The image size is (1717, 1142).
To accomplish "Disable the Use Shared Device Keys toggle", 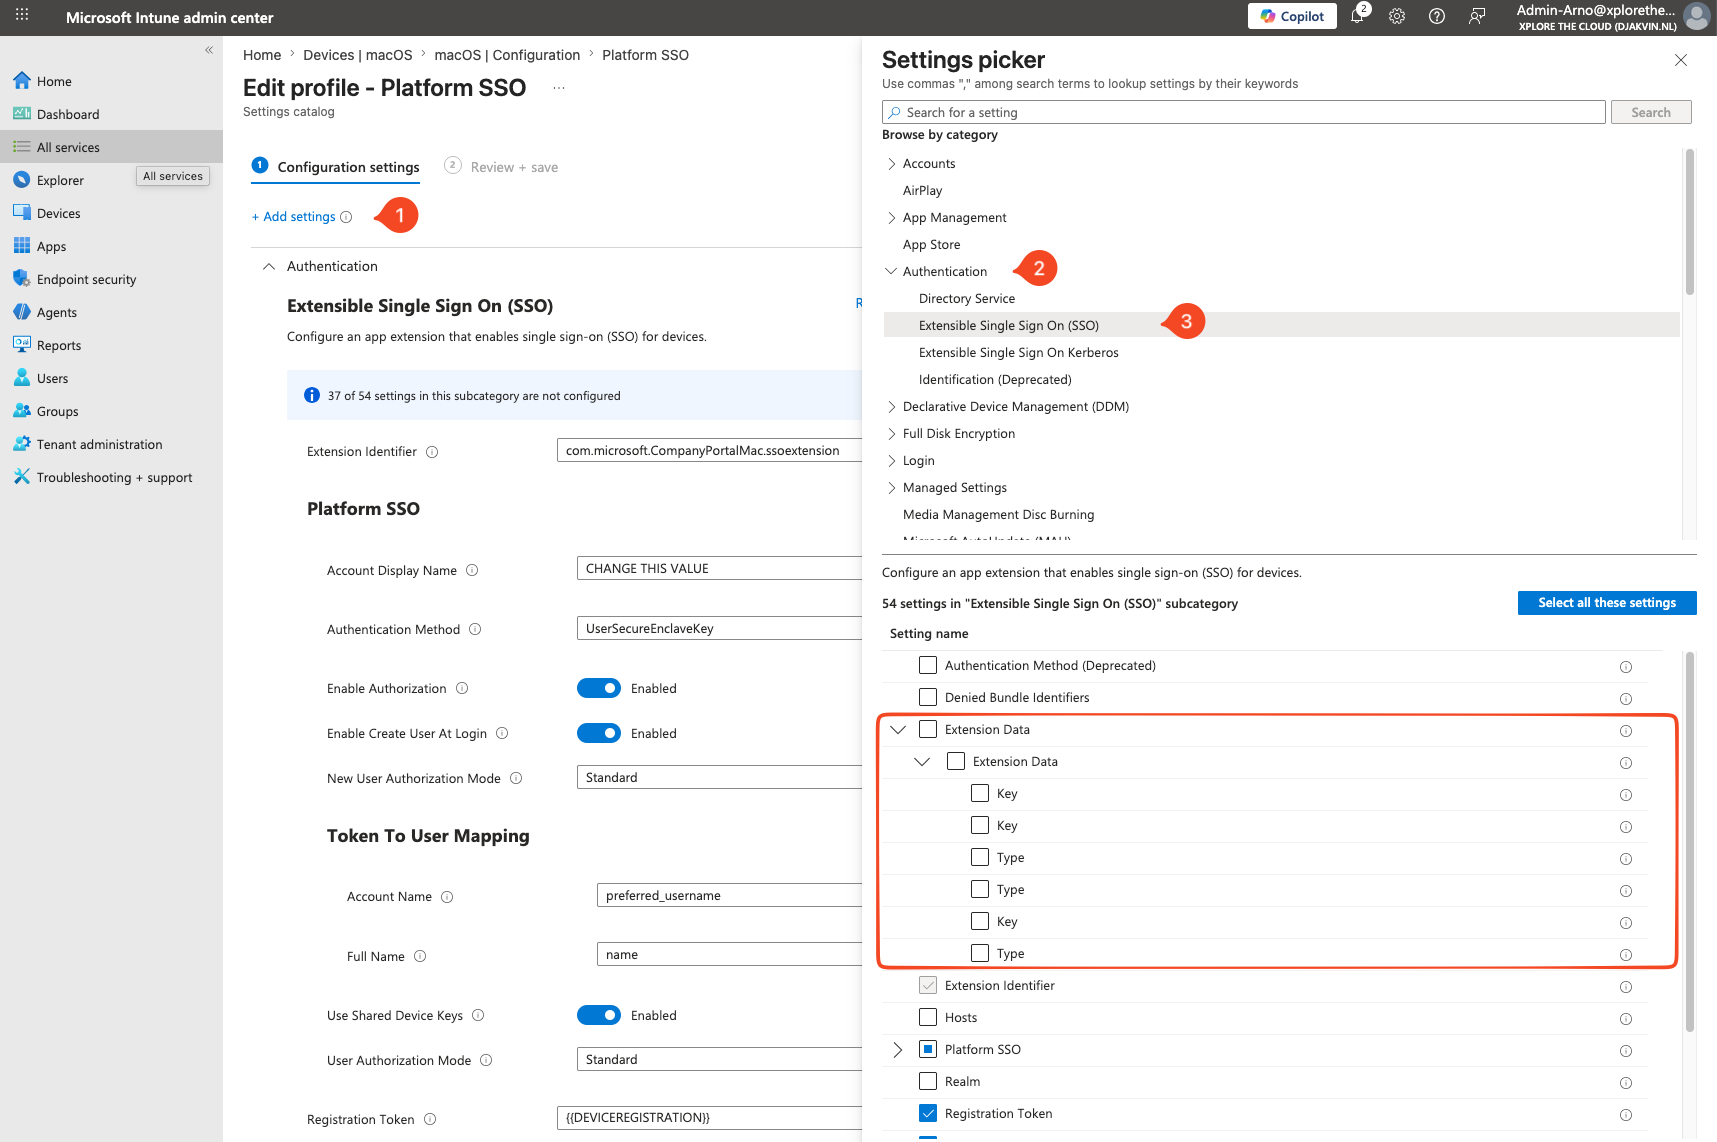I will (598, 1015).
